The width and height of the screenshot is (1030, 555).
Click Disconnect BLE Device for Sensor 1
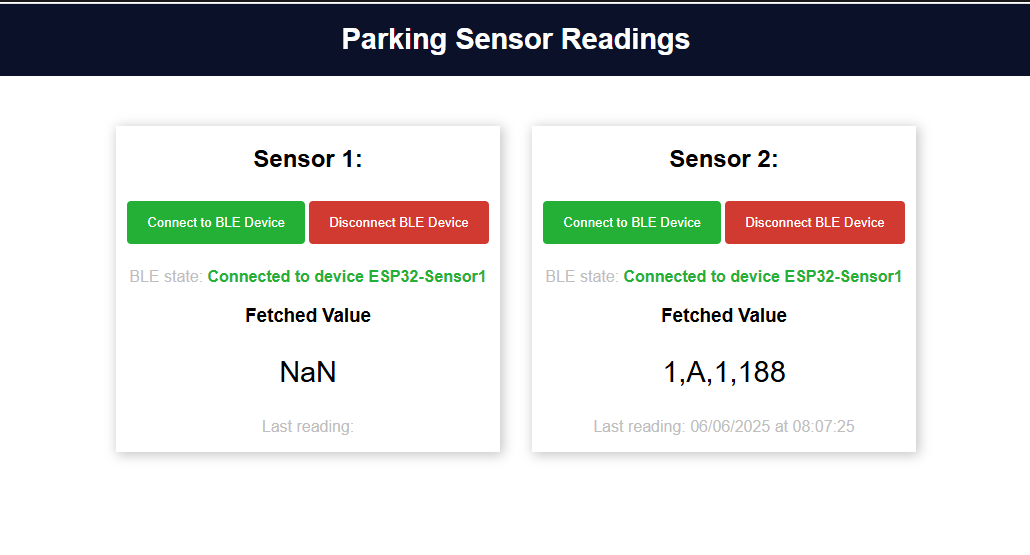point(399,223)
